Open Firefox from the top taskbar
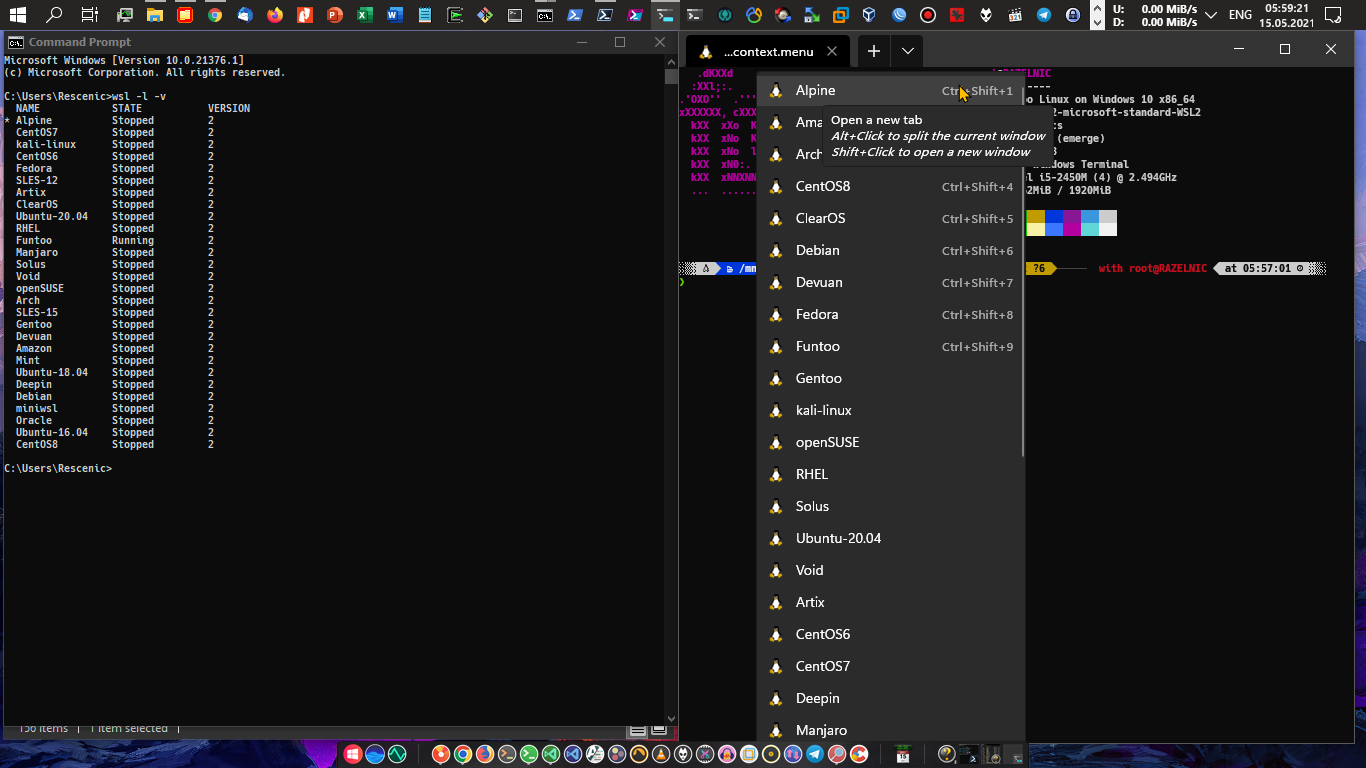The height and width of the screenshot is (768, 1366). [275, 15]
